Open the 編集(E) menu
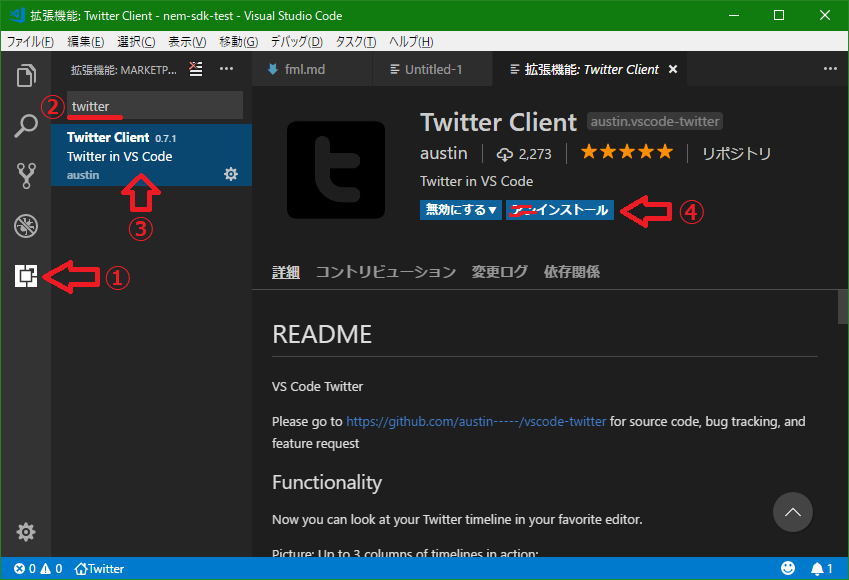Screen dimensions: 849x580 pyautogui.click(x=85, y=42)
